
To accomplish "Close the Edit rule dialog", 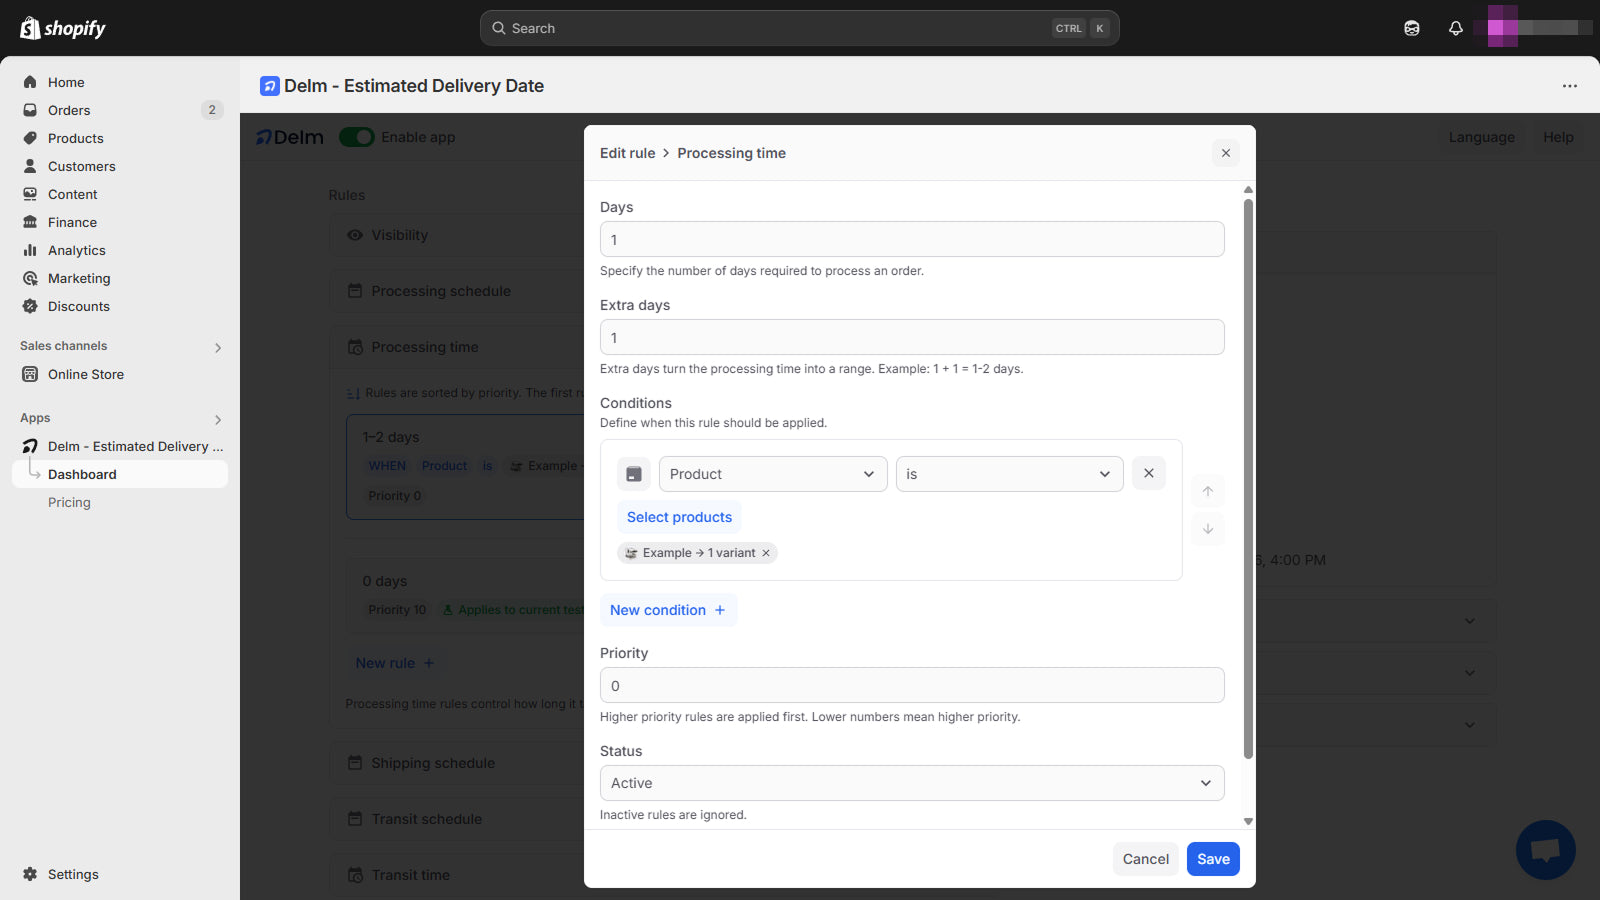I will pyautogui.click(x=1226, y=153).
